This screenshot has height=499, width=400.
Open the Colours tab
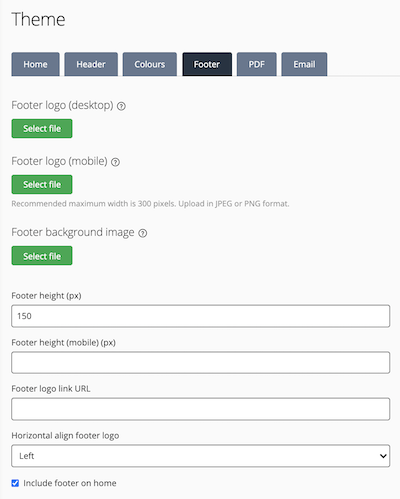pyautogui.click(x=150, y=64)
